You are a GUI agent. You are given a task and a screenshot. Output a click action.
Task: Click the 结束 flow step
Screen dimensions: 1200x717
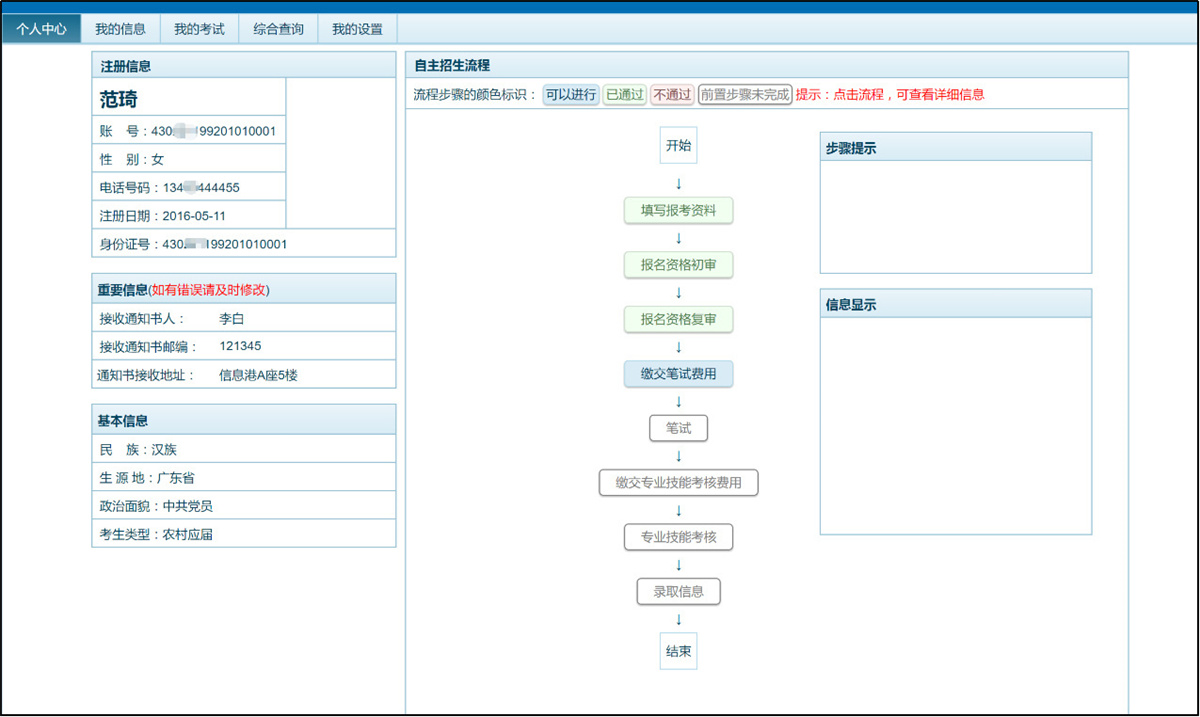point(678,651)
